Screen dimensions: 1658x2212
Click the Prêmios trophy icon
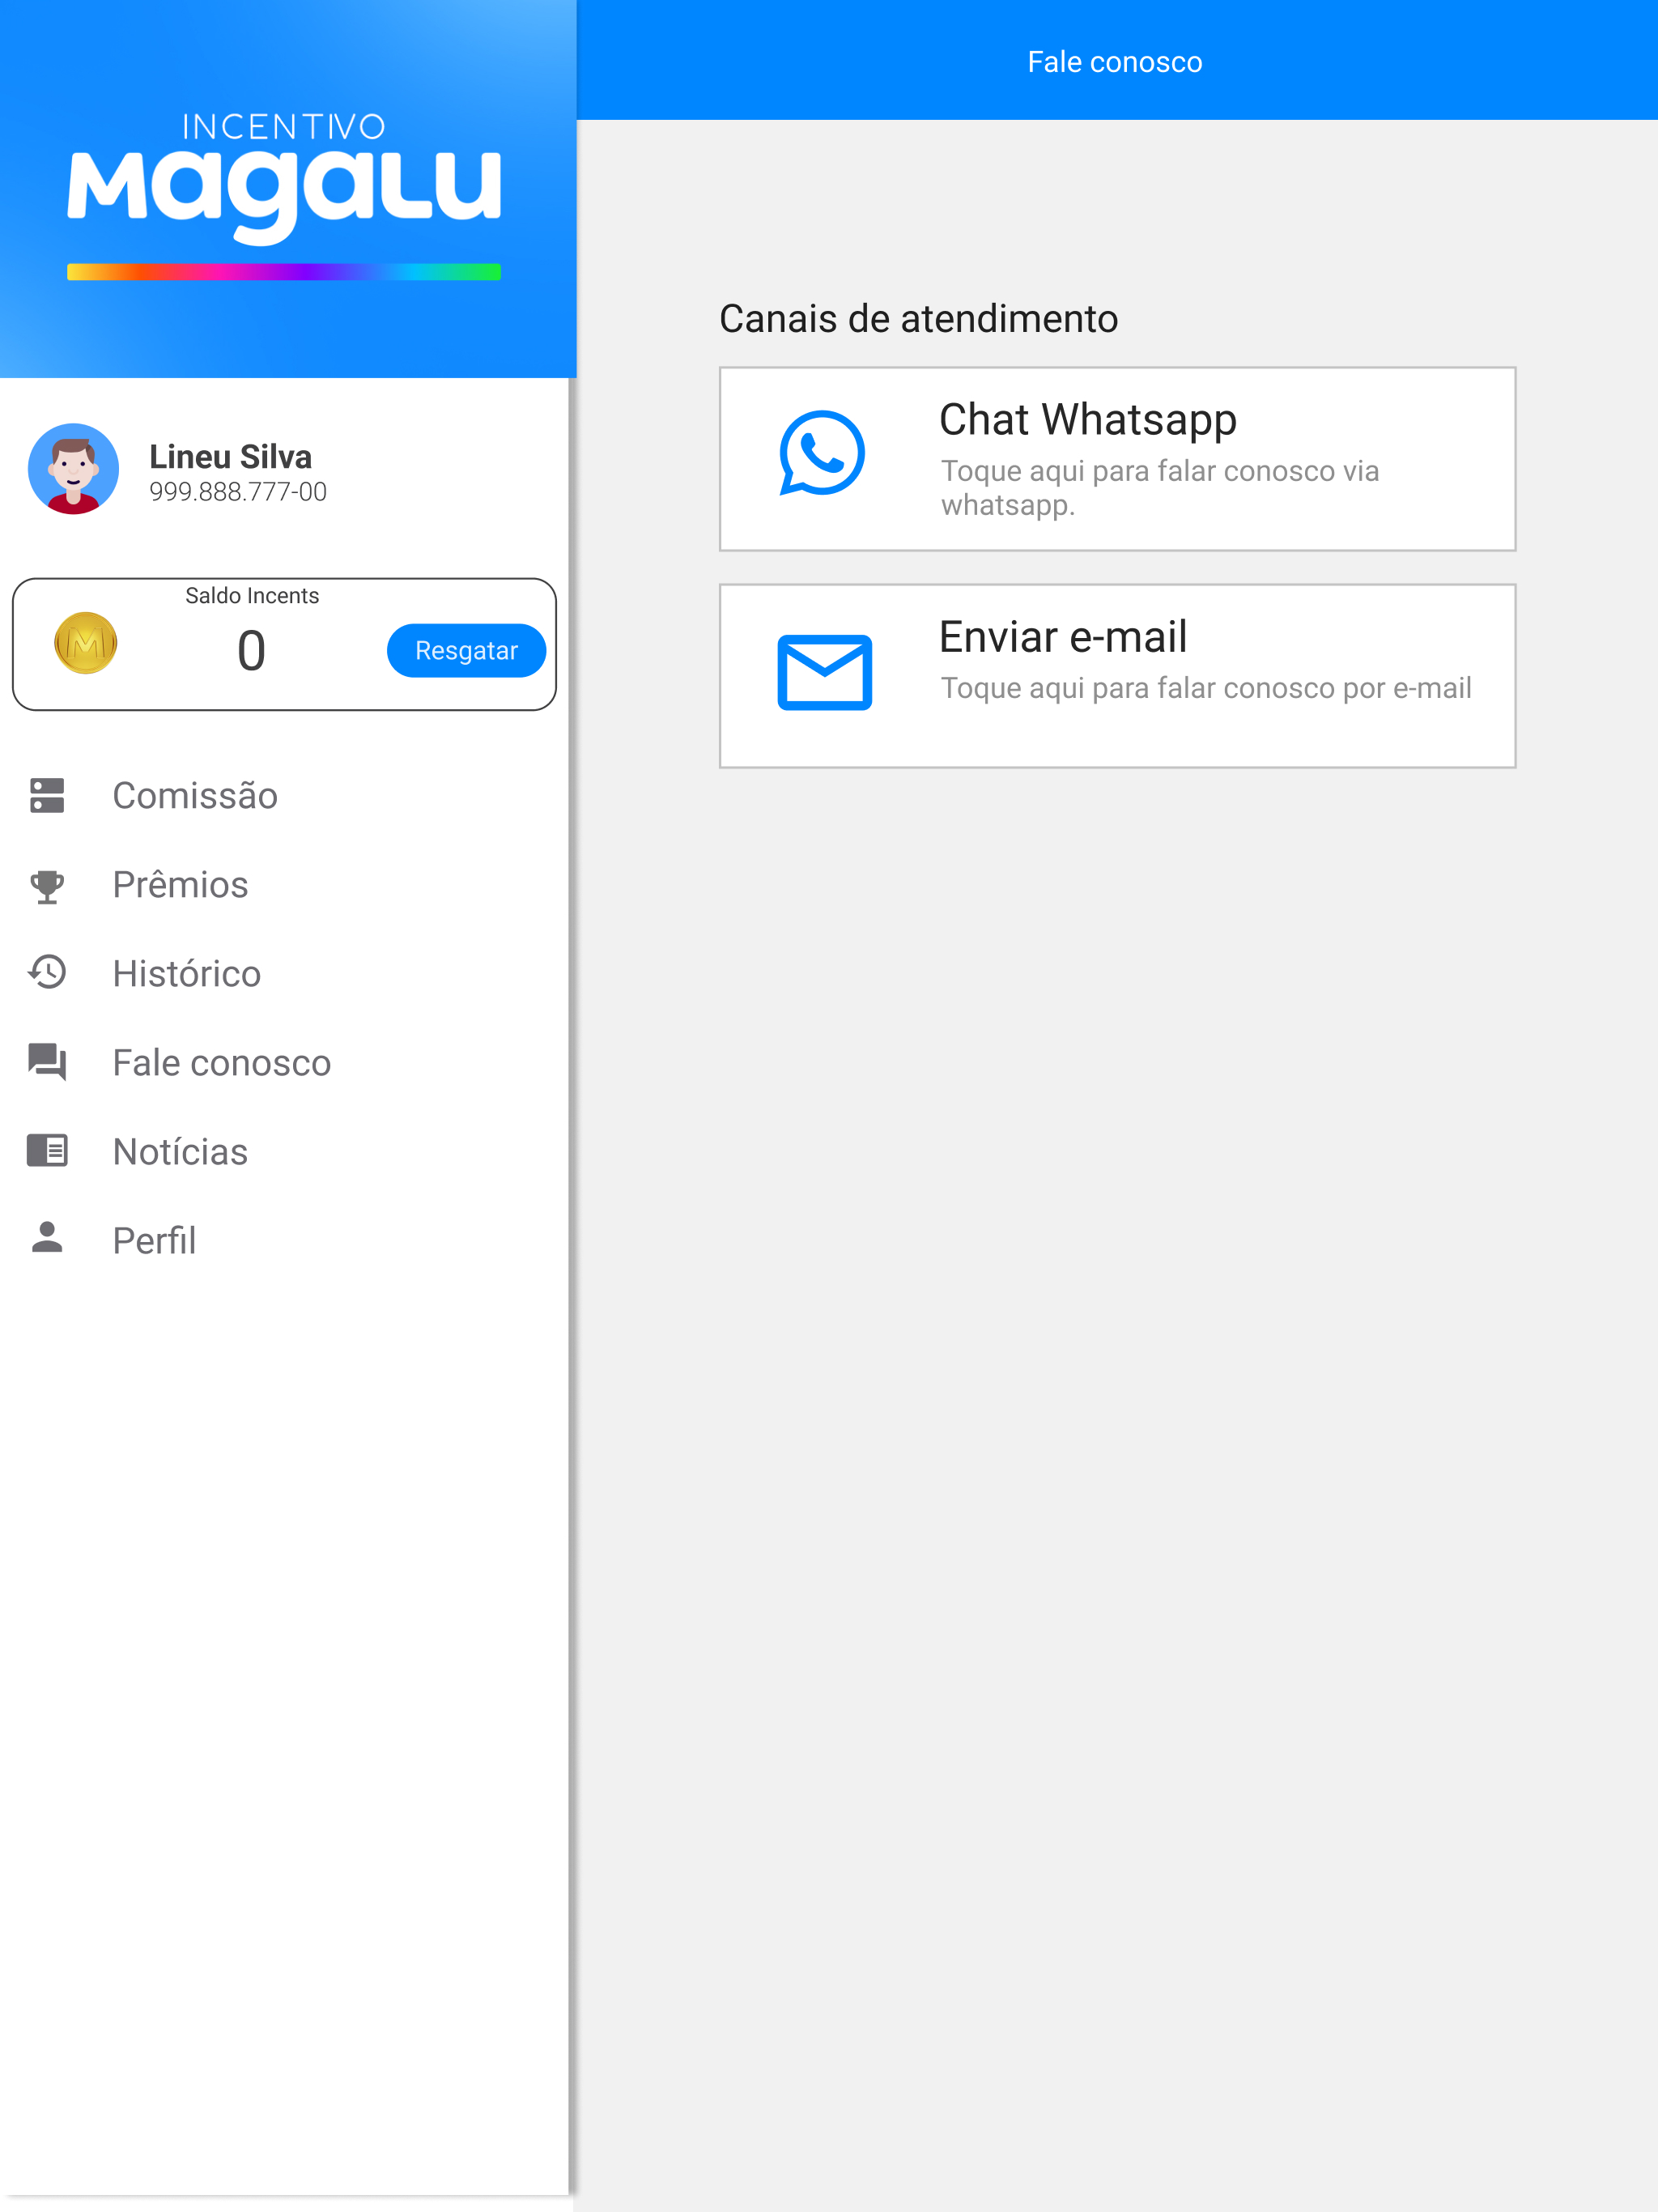click(x=47, y=886)
